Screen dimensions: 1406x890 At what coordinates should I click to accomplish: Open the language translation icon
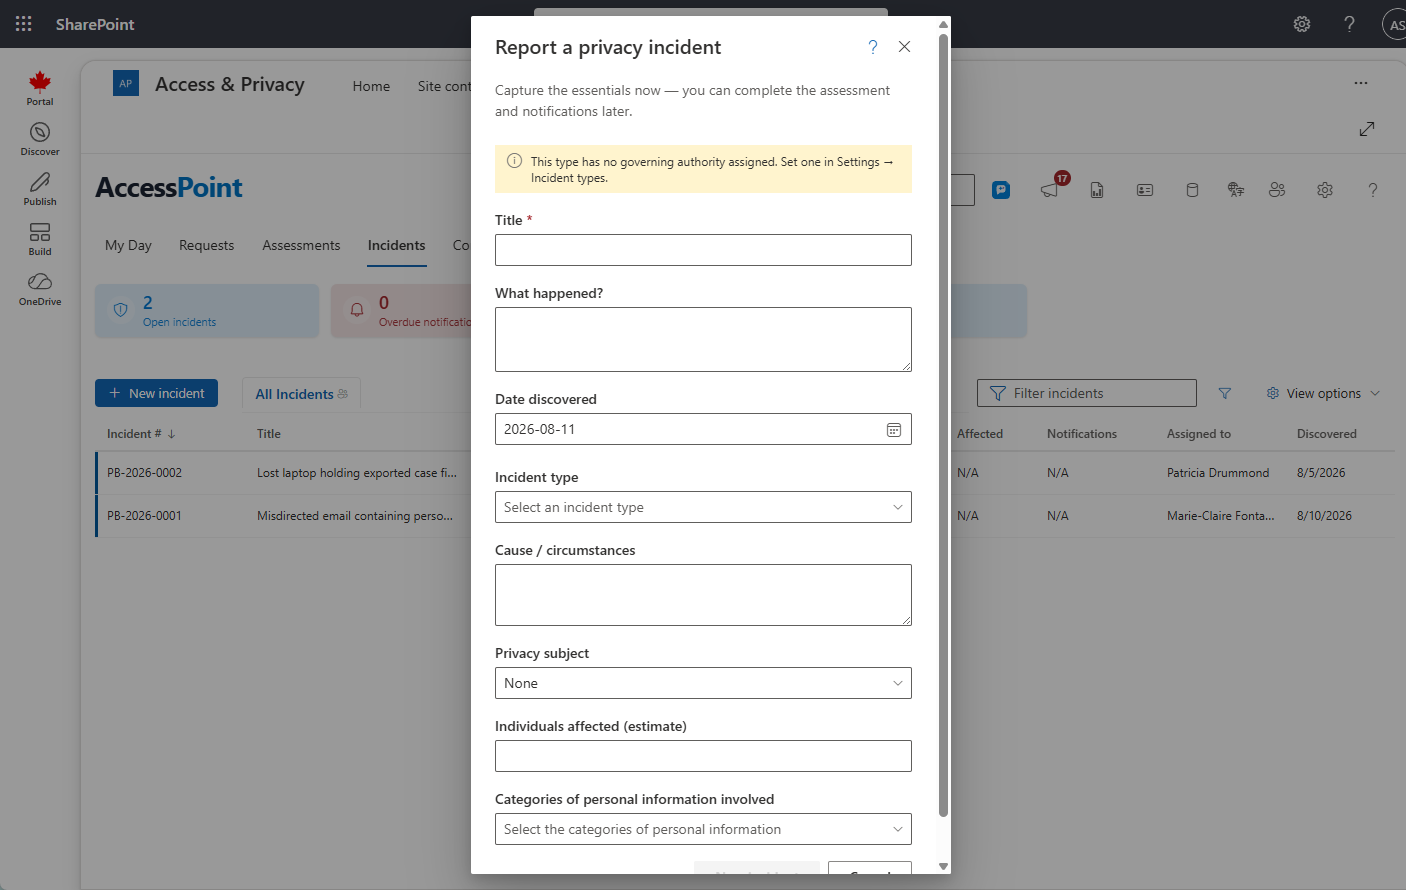(1236, 190)
